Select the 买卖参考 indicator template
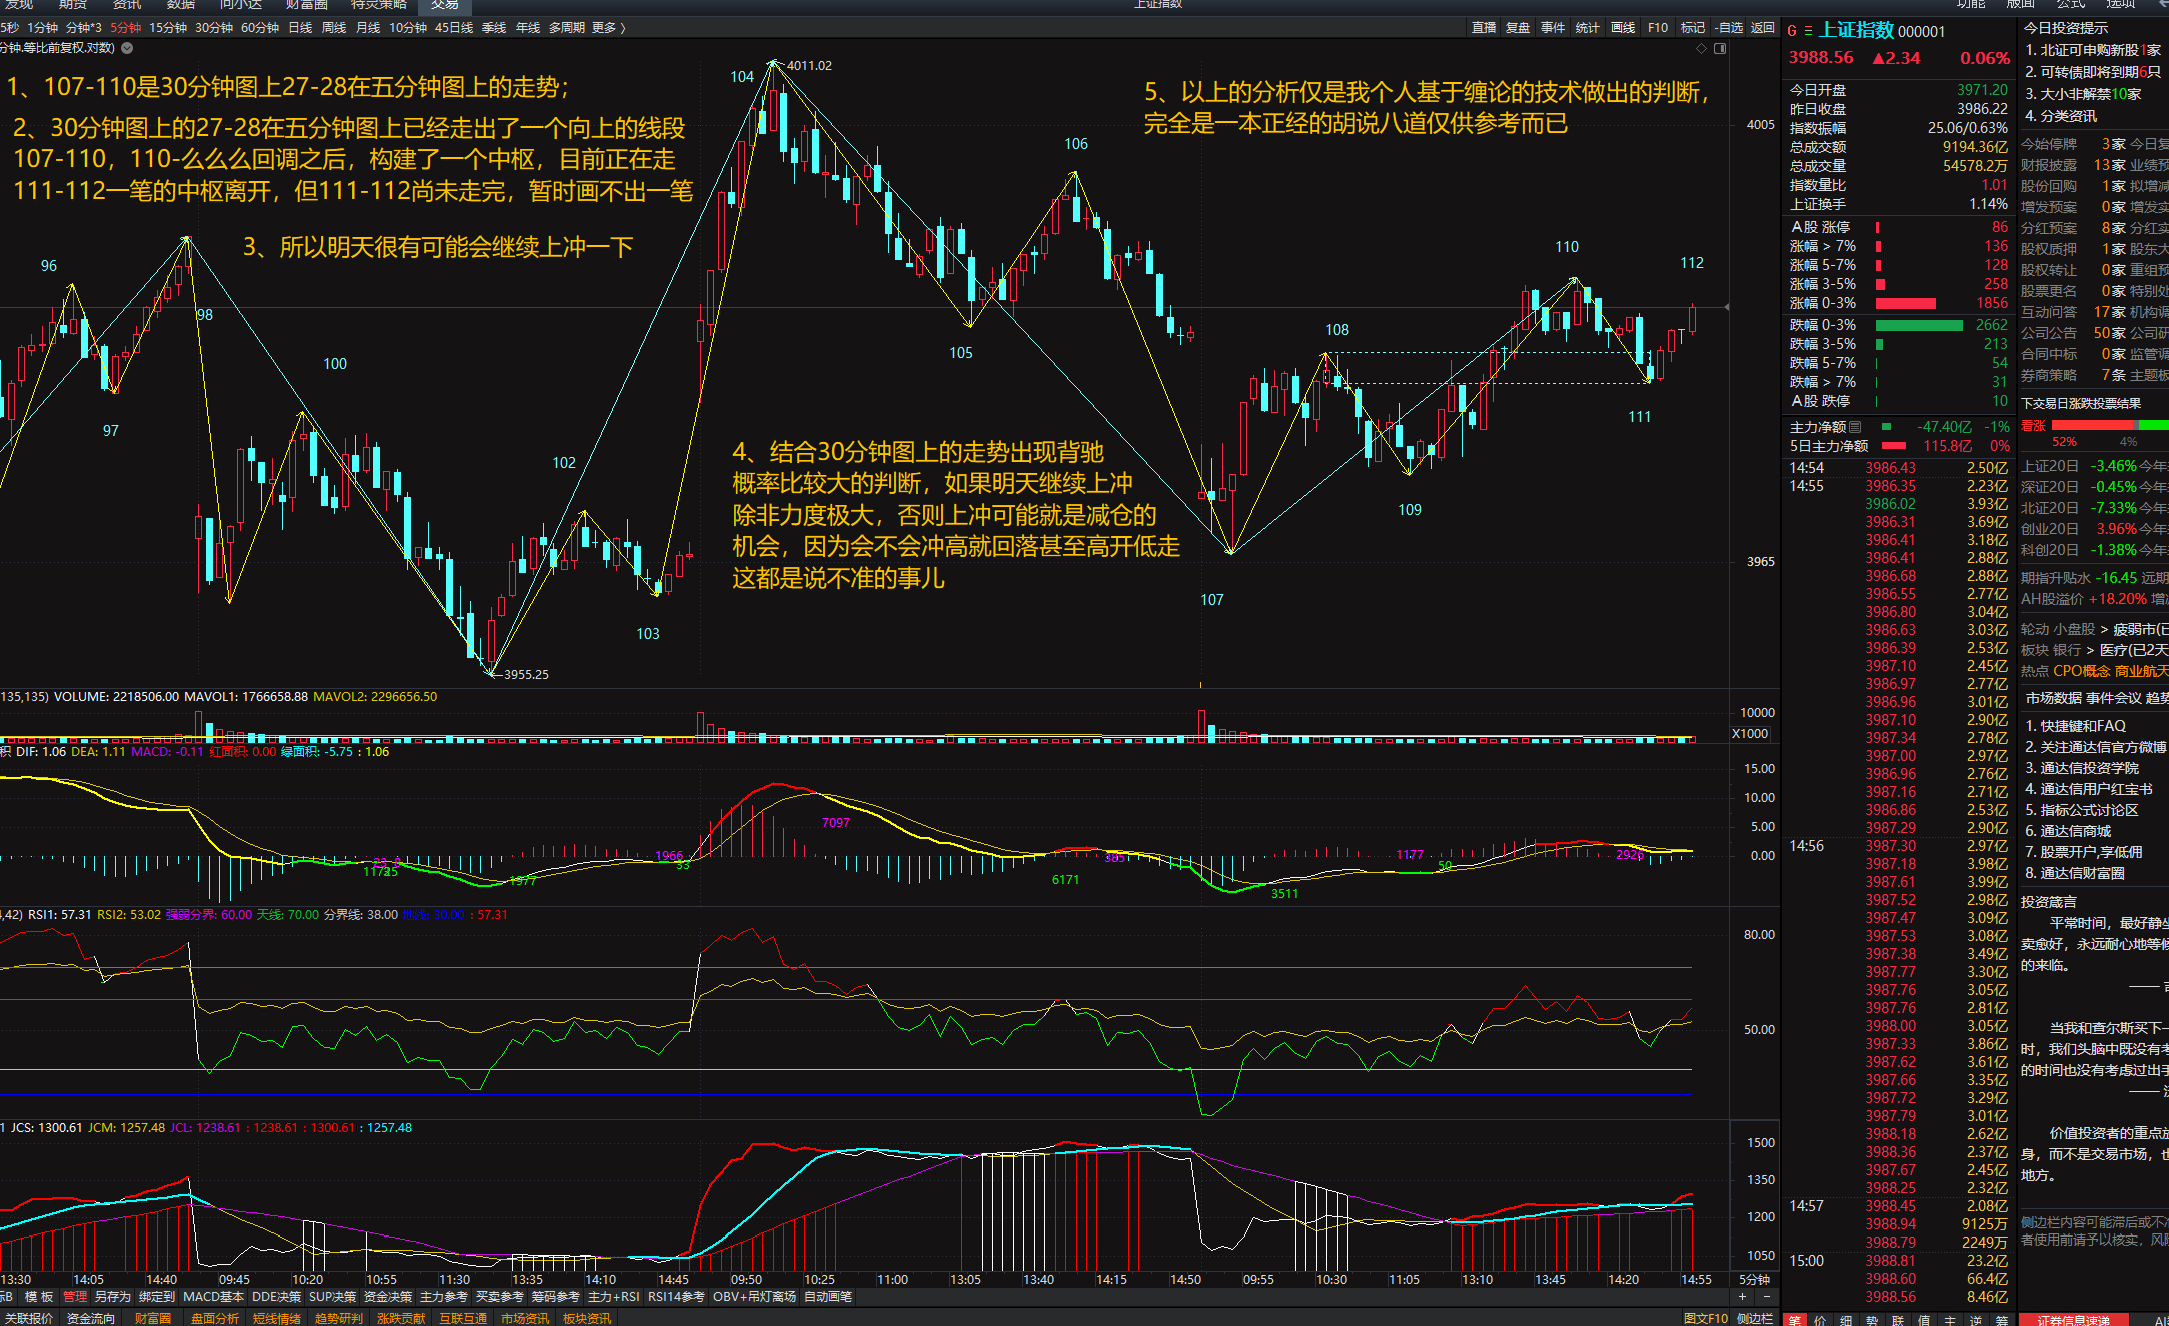 click(500, 1297)
